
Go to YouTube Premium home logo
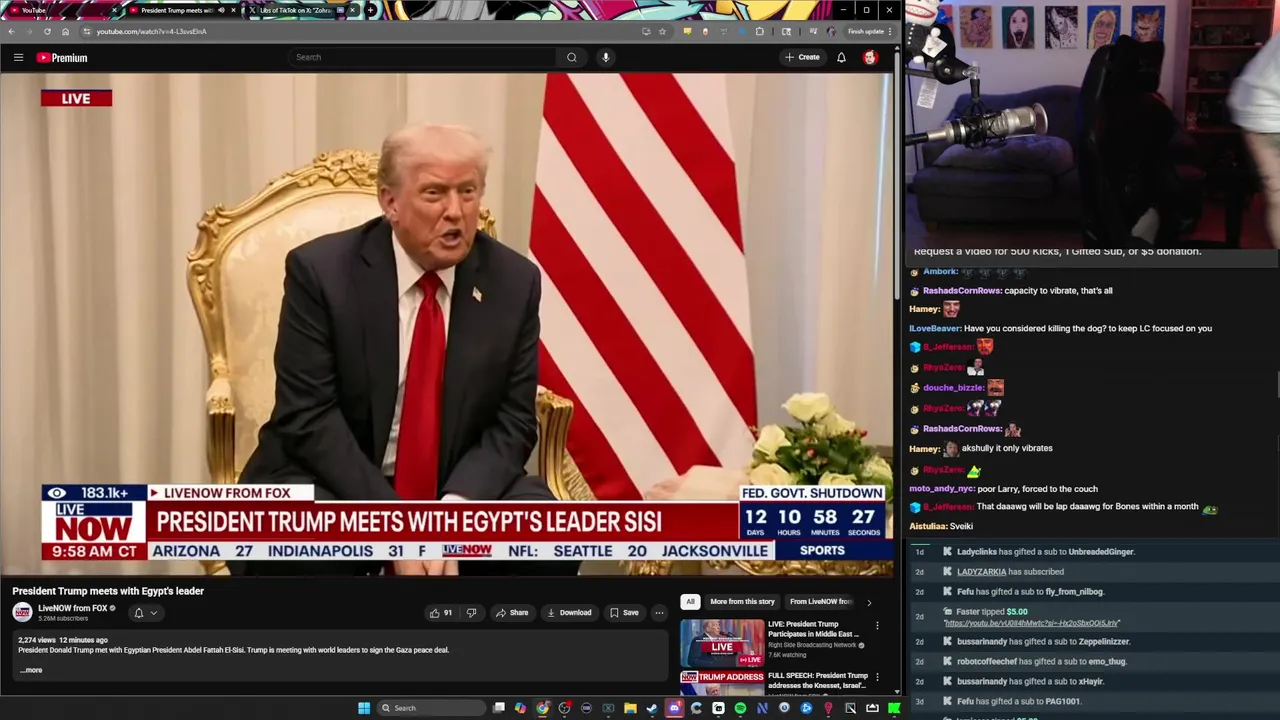[x=62, y=58]
